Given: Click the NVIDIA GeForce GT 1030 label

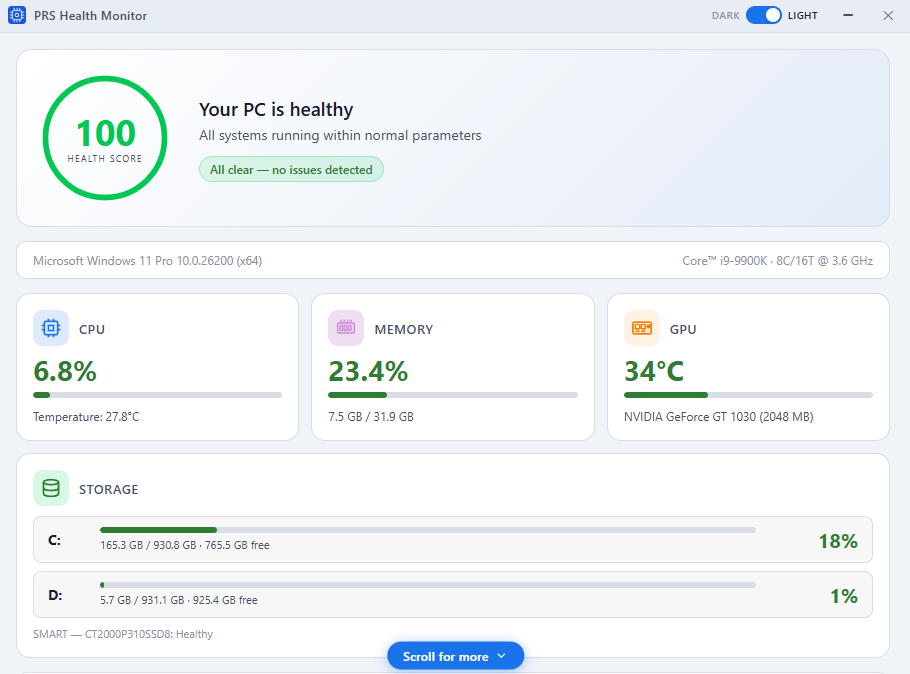Looking at the screenshot, I should [x=718, y=417].
